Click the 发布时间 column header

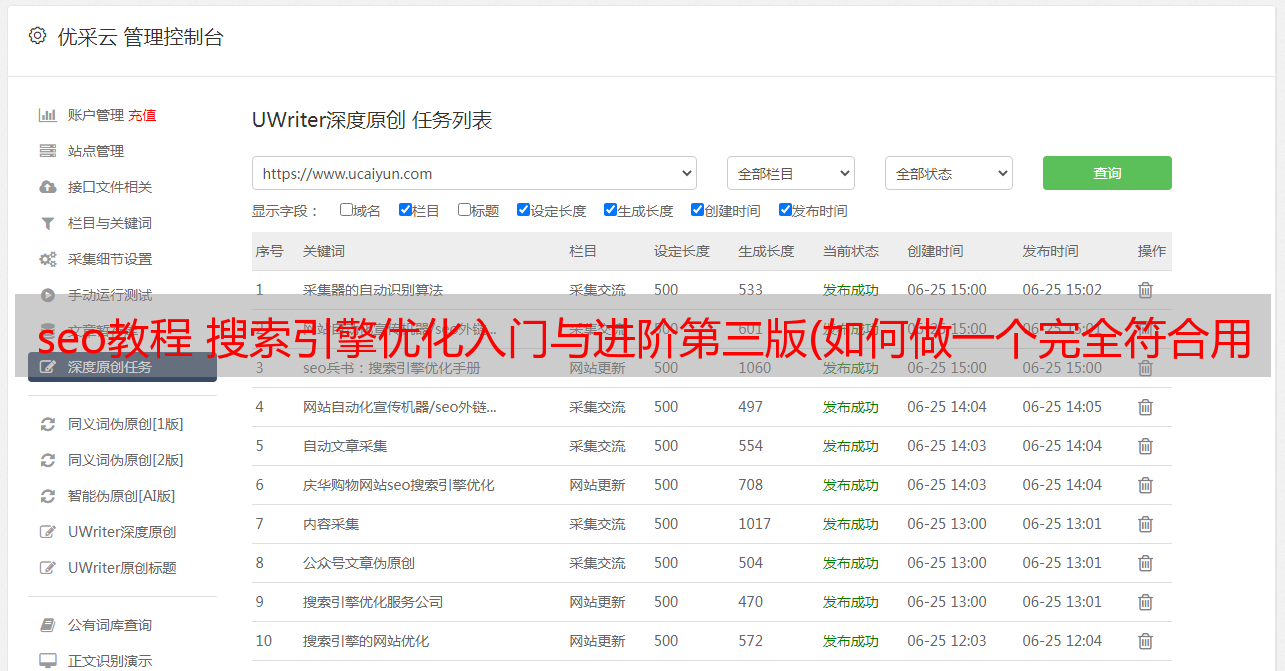1050,251
